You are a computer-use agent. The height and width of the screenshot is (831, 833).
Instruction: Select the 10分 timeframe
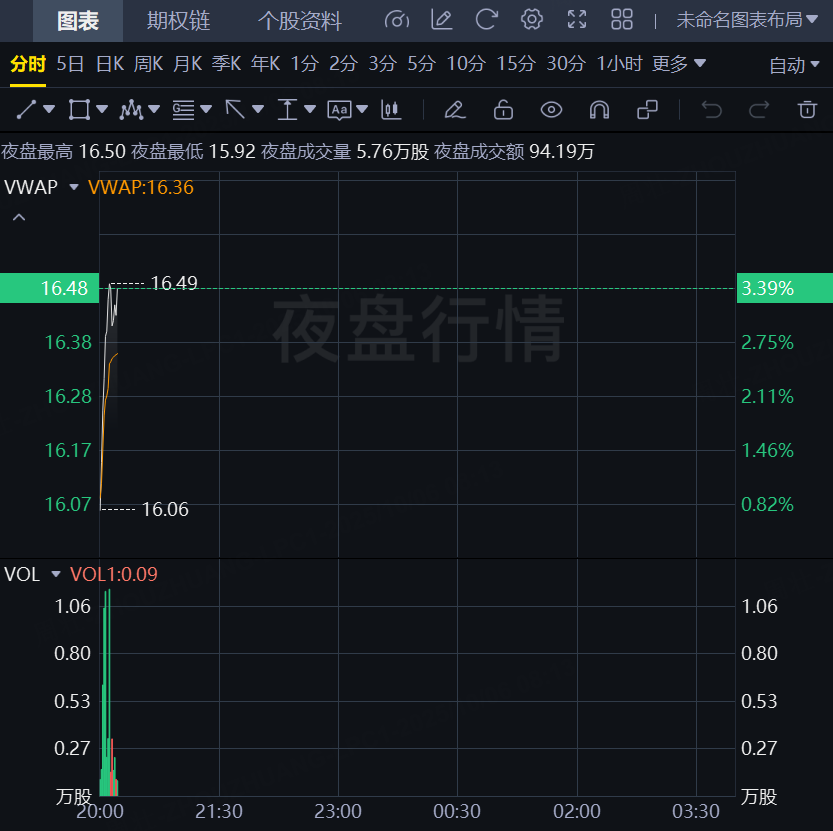(x=466, y=64)
